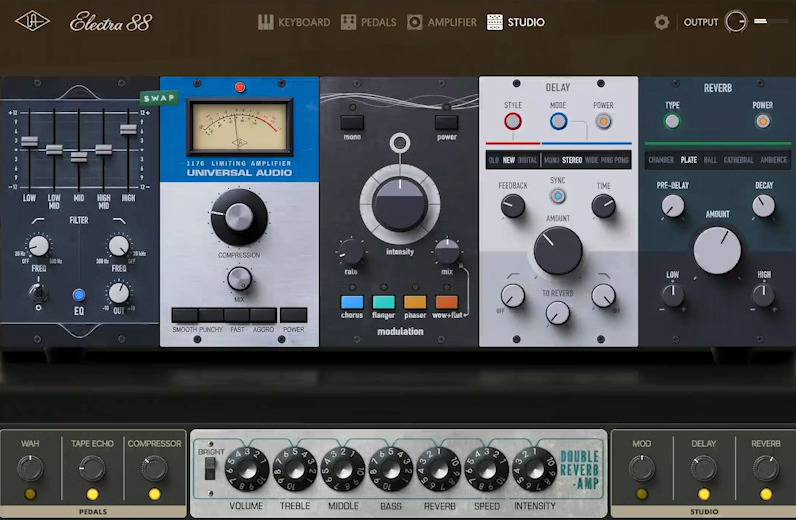Click the modulation intensity knob
This screenshot has width=796, height=520.
(x=400, y=204)
